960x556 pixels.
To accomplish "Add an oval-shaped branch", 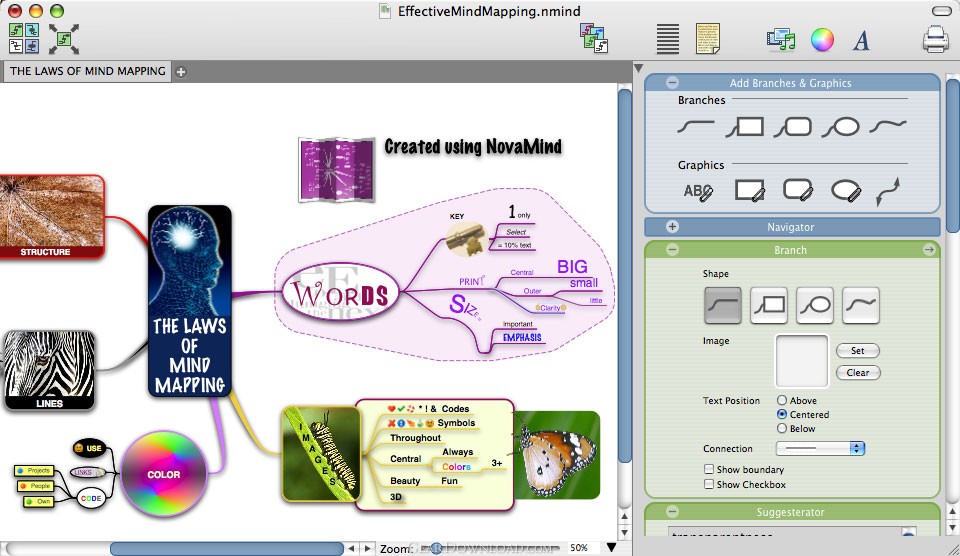I will tap(841, 127).
